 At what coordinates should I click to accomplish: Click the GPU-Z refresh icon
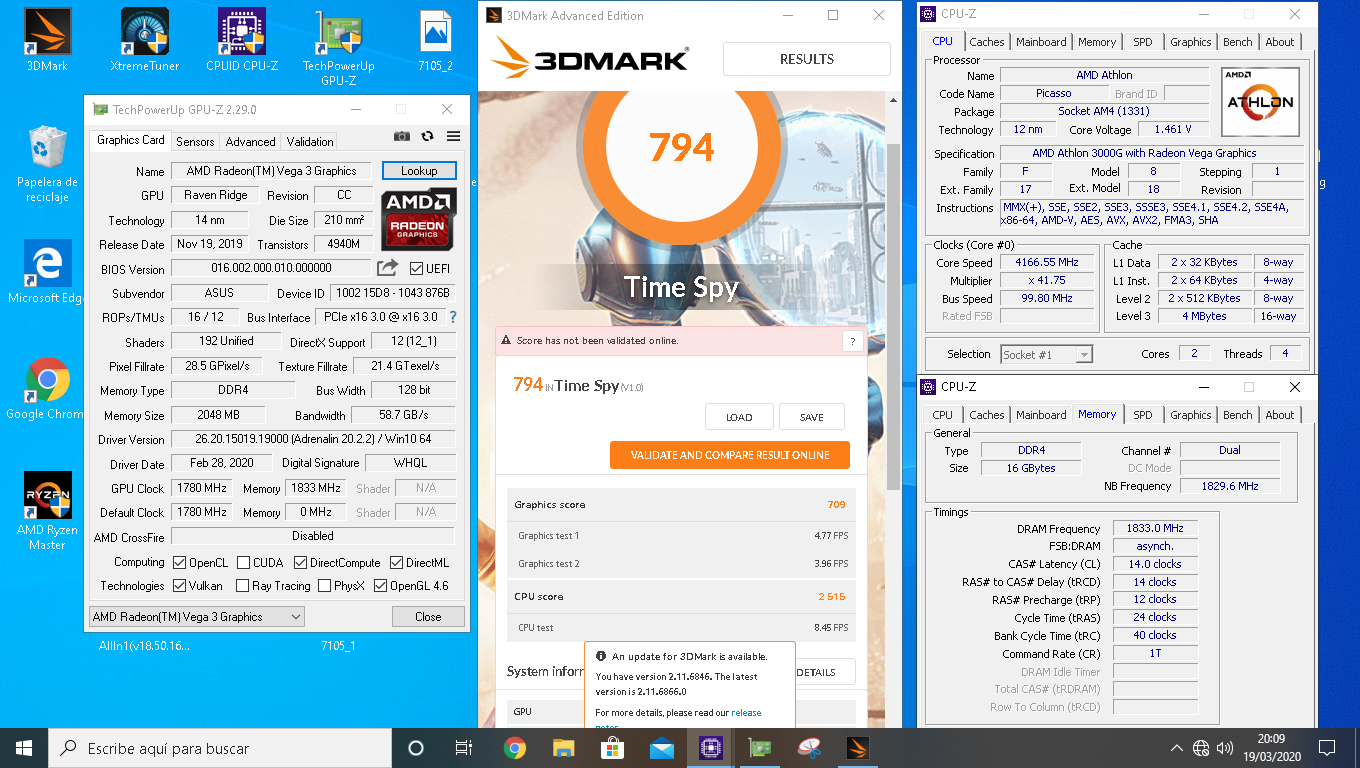(428, 137)
